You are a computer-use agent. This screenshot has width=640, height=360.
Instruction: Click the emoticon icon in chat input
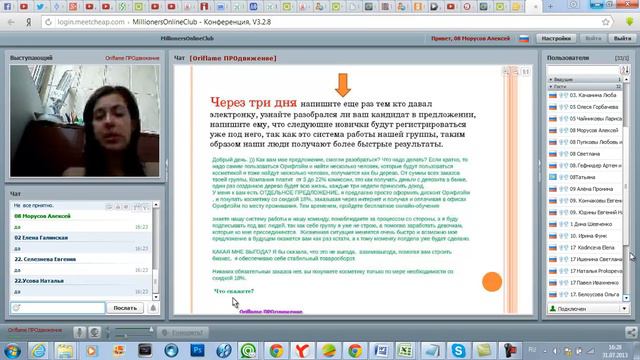17,308
